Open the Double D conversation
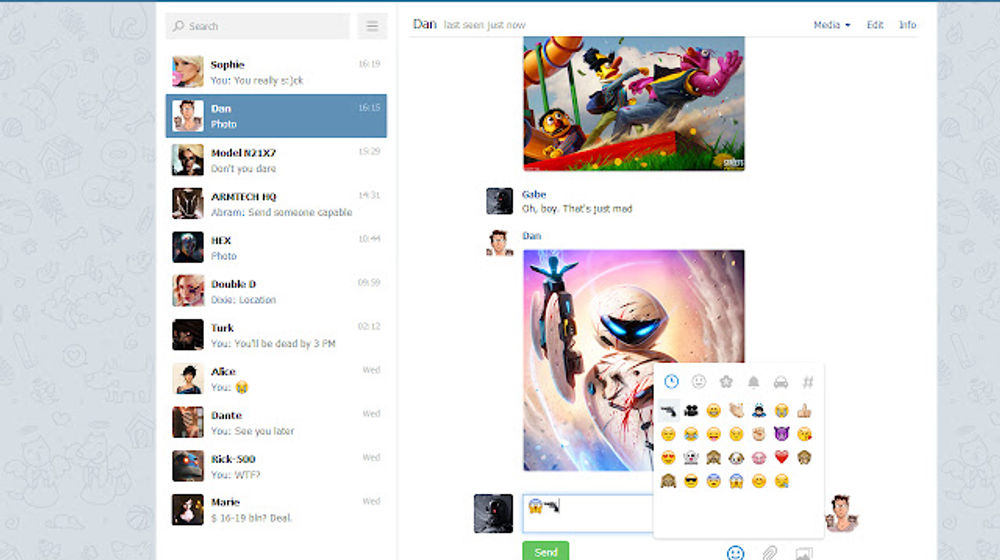The height and width of the screenshot is (560, 1000). click(276, 291)
